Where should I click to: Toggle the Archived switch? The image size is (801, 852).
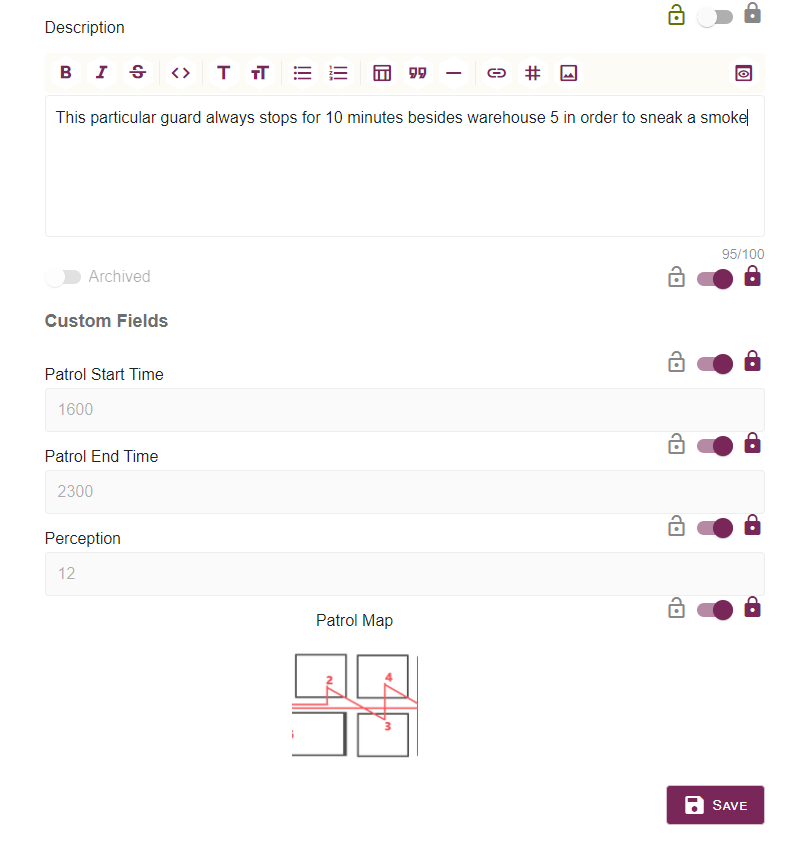pyautogui.click(x=63, y=277)
